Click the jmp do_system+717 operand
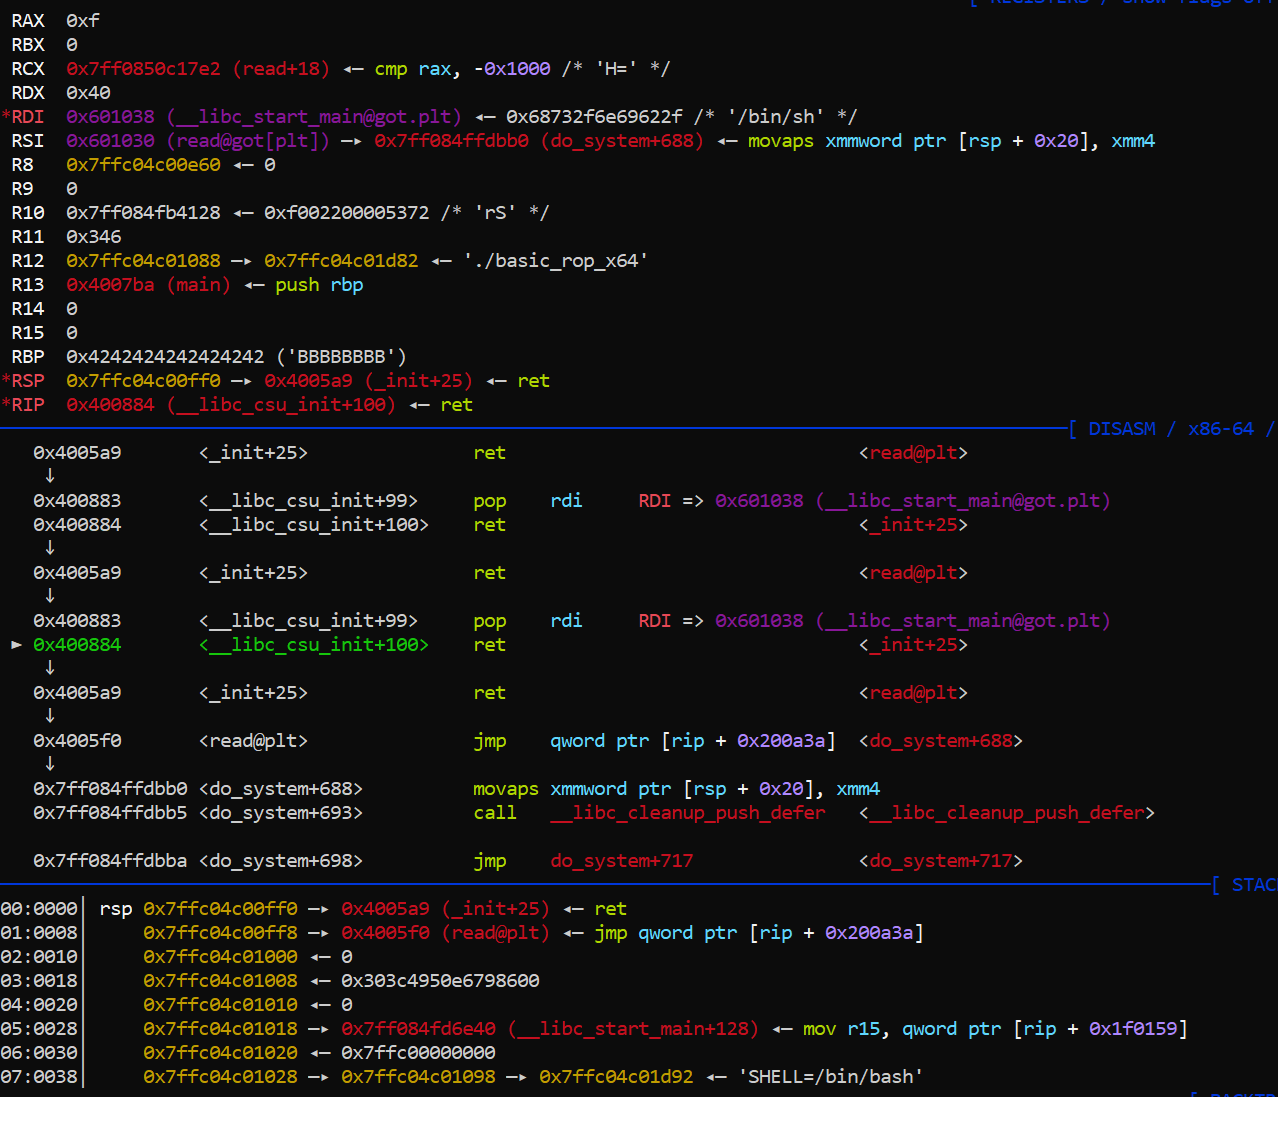This screenshot has height=1148, width=1278. [x=621, y=861]
